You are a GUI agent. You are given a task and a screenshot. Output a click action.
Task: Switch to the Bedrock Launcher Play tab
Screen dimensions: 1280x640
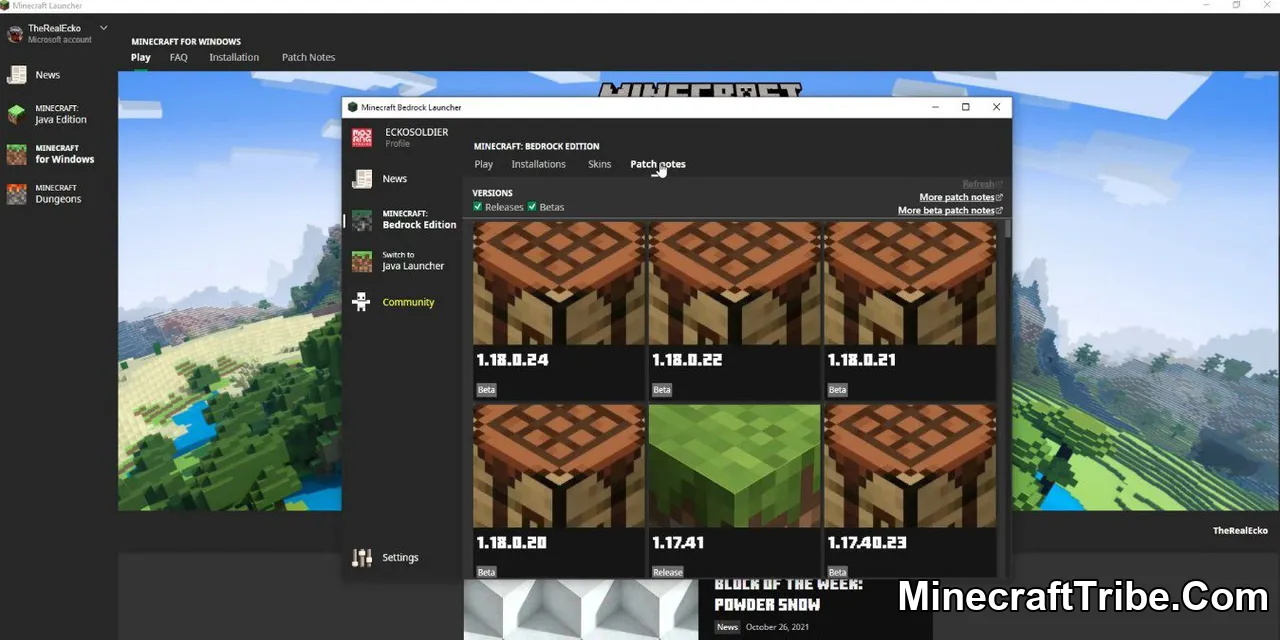coord(483,164)
